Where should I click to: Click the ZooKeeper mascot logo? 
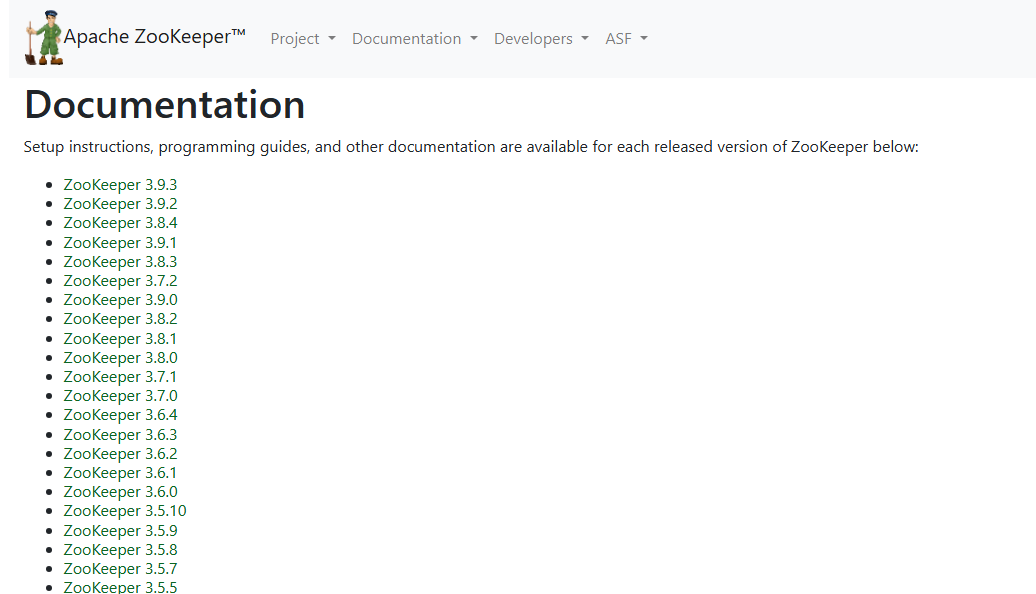(x=44, y=38)
